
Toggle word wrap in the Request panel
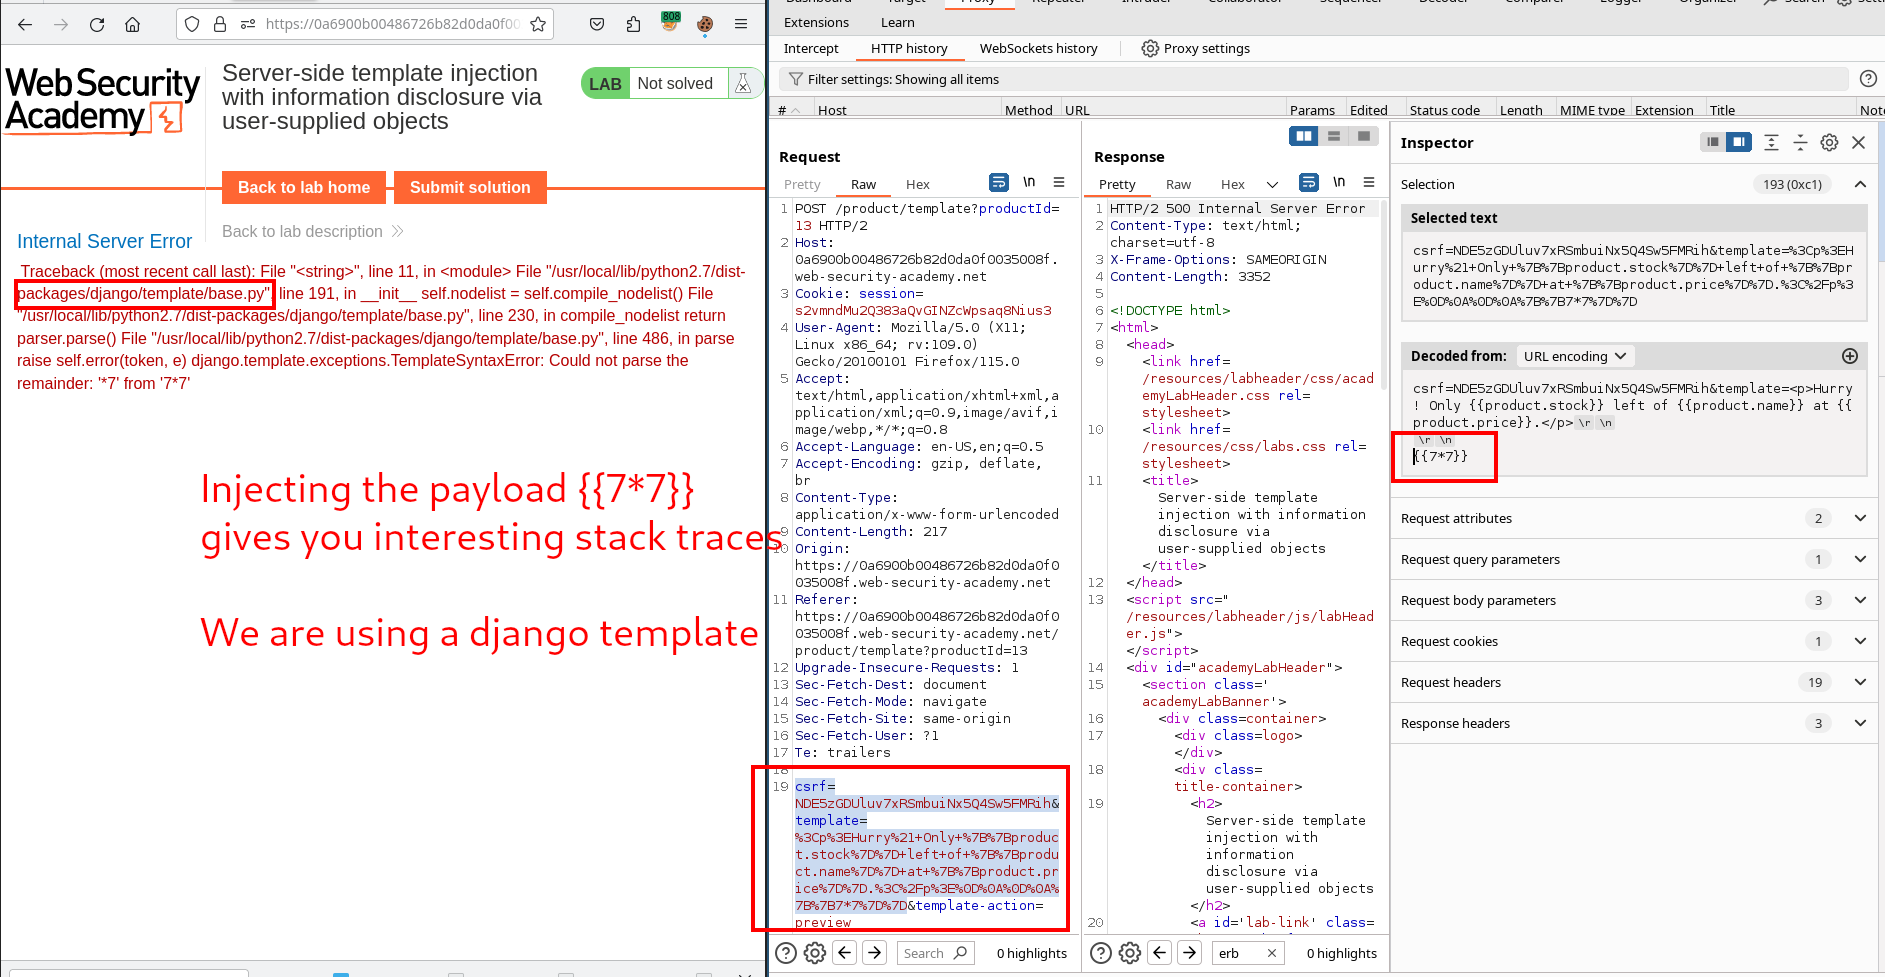tap(999, 182)
